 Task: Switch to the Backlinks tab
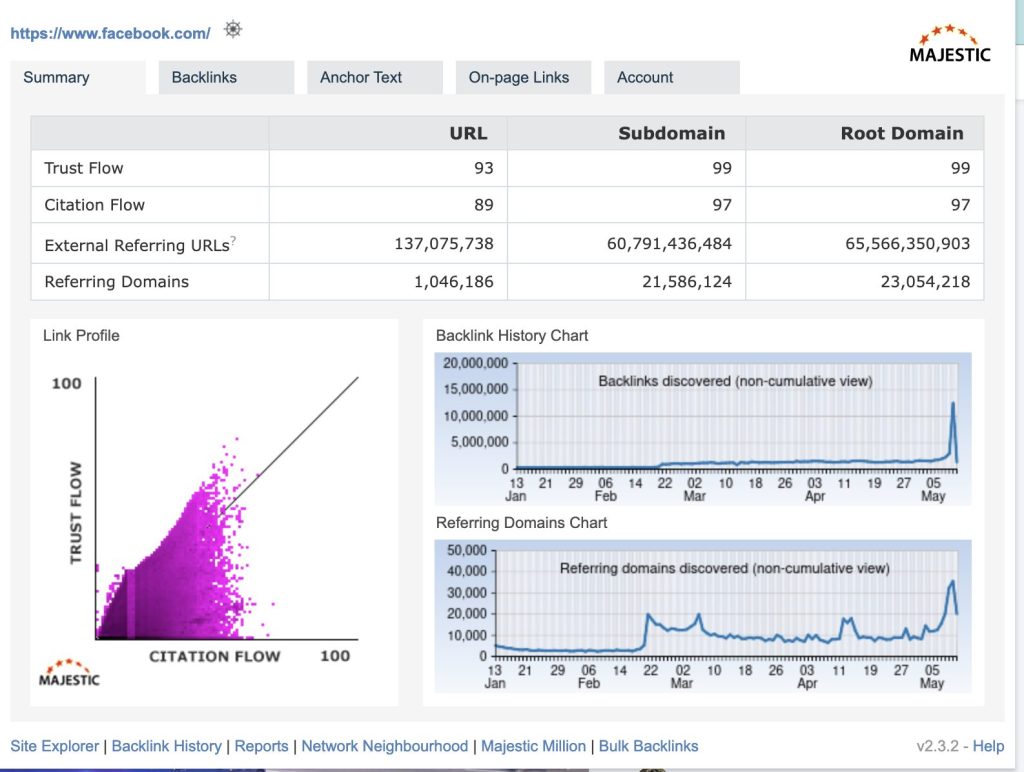click(226, 78)
